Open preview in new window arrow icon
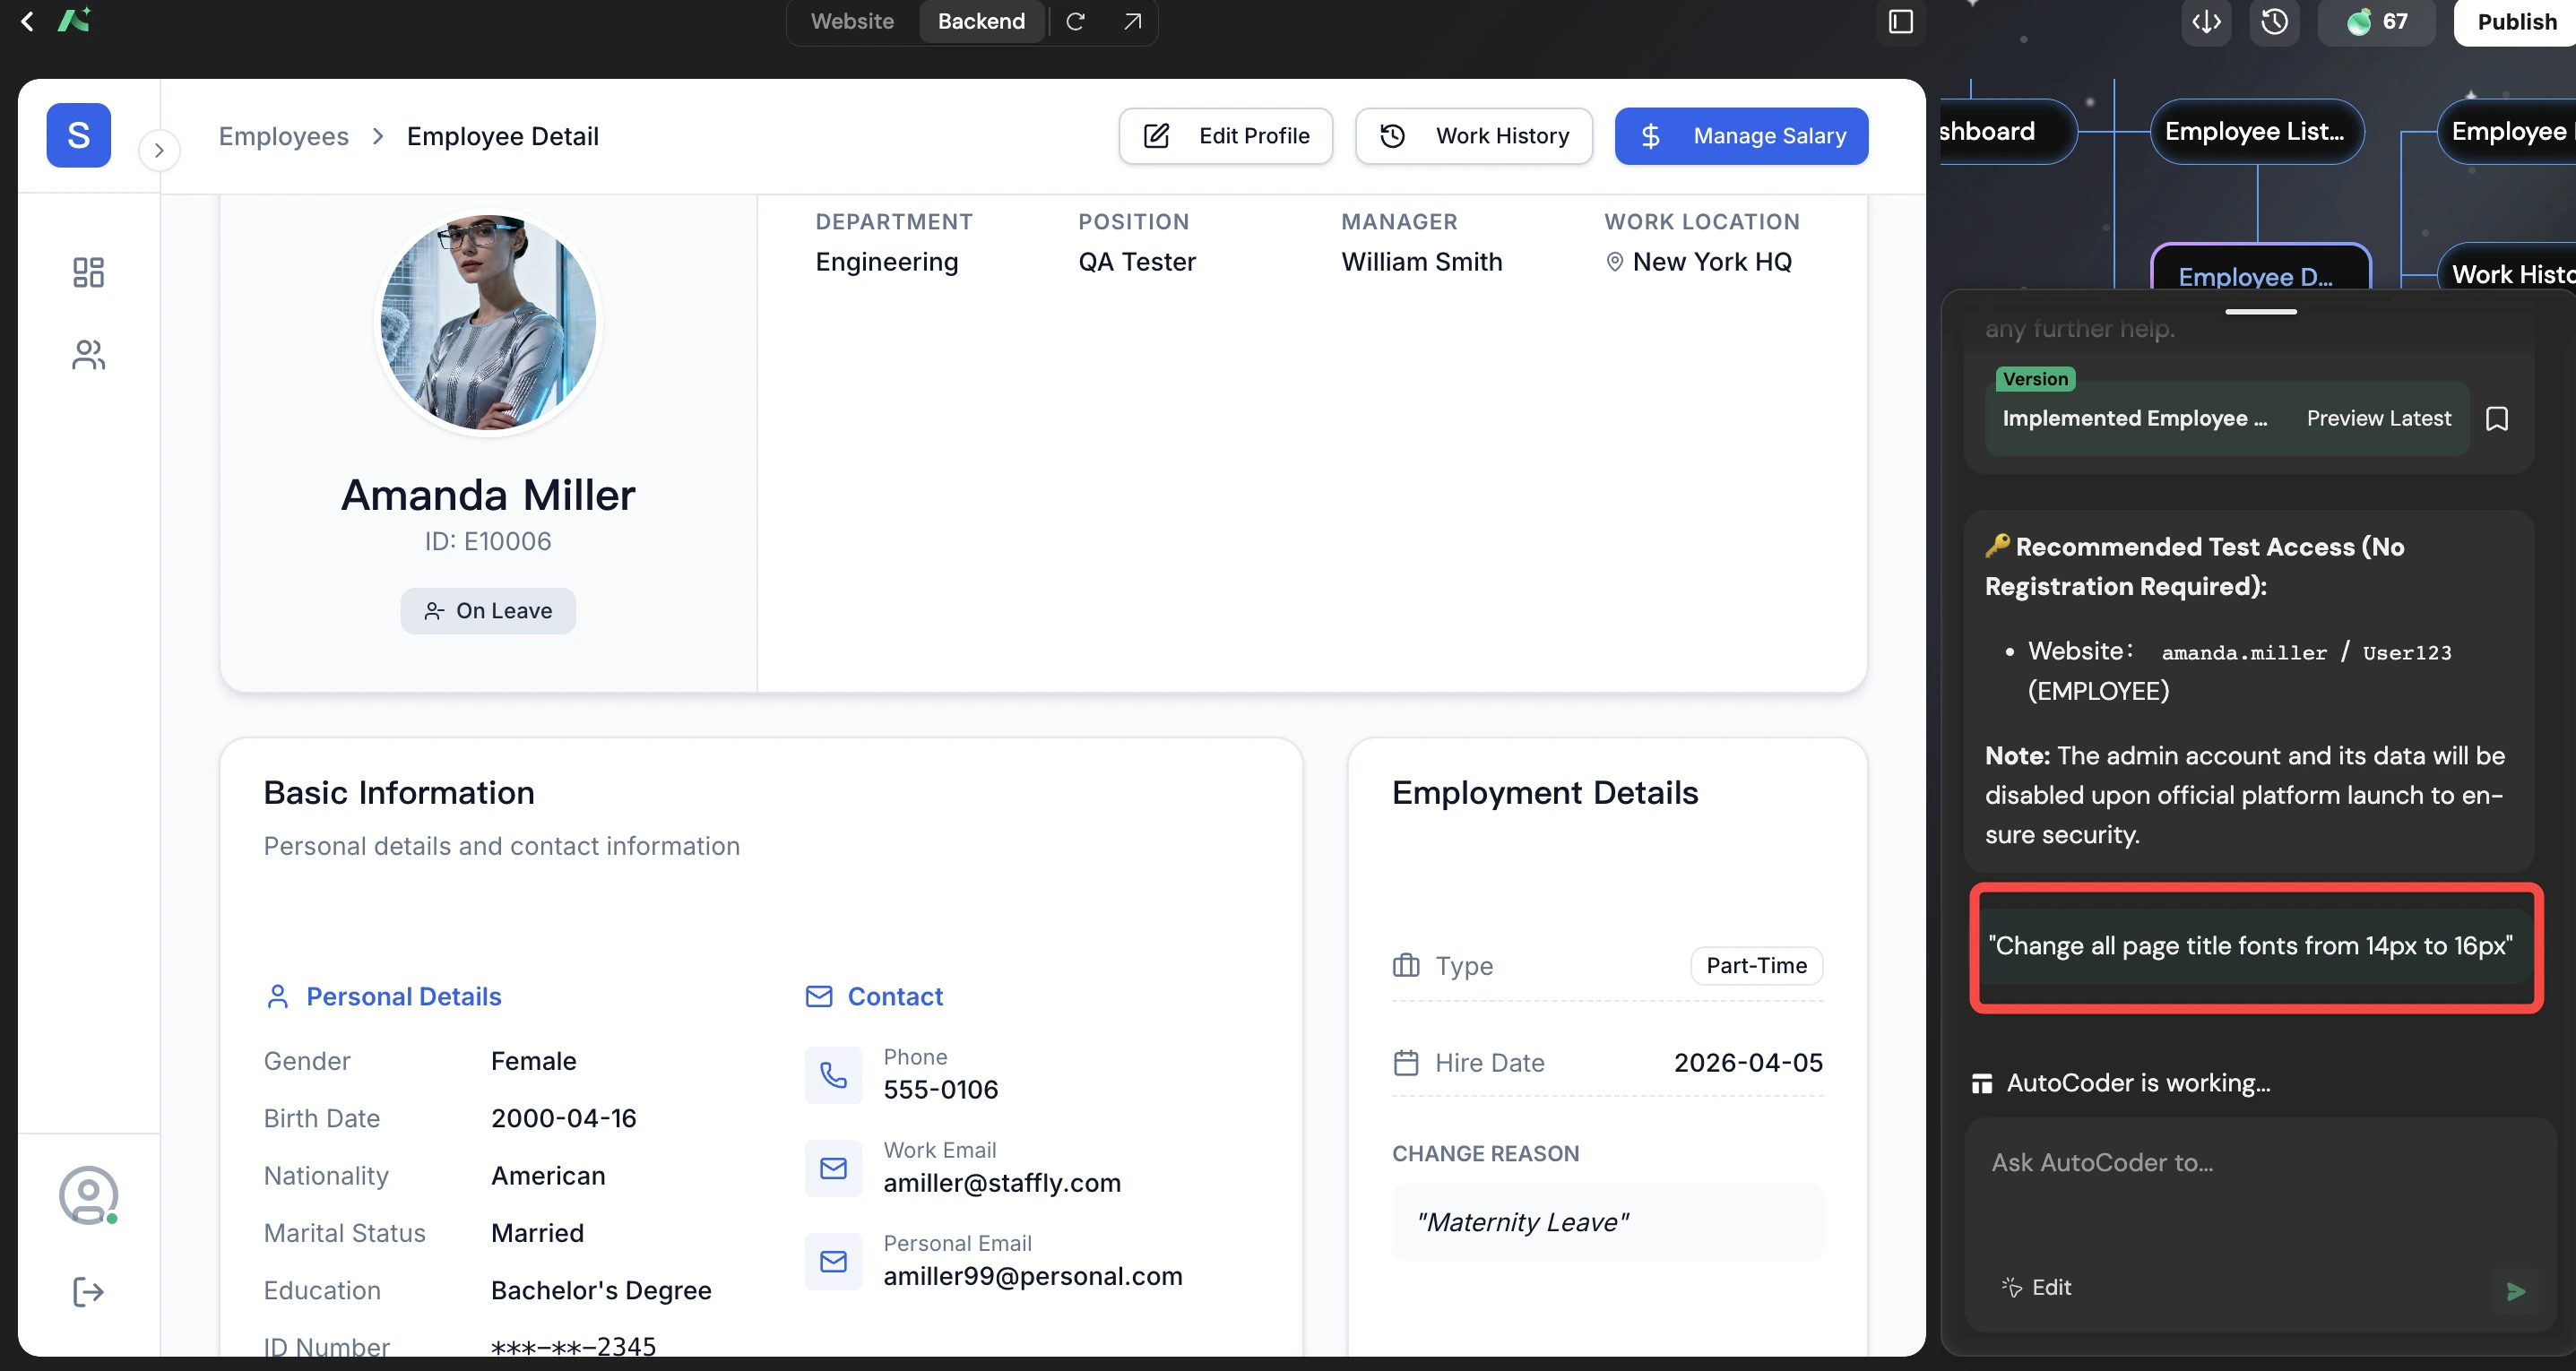 (x=1132, y=21)
